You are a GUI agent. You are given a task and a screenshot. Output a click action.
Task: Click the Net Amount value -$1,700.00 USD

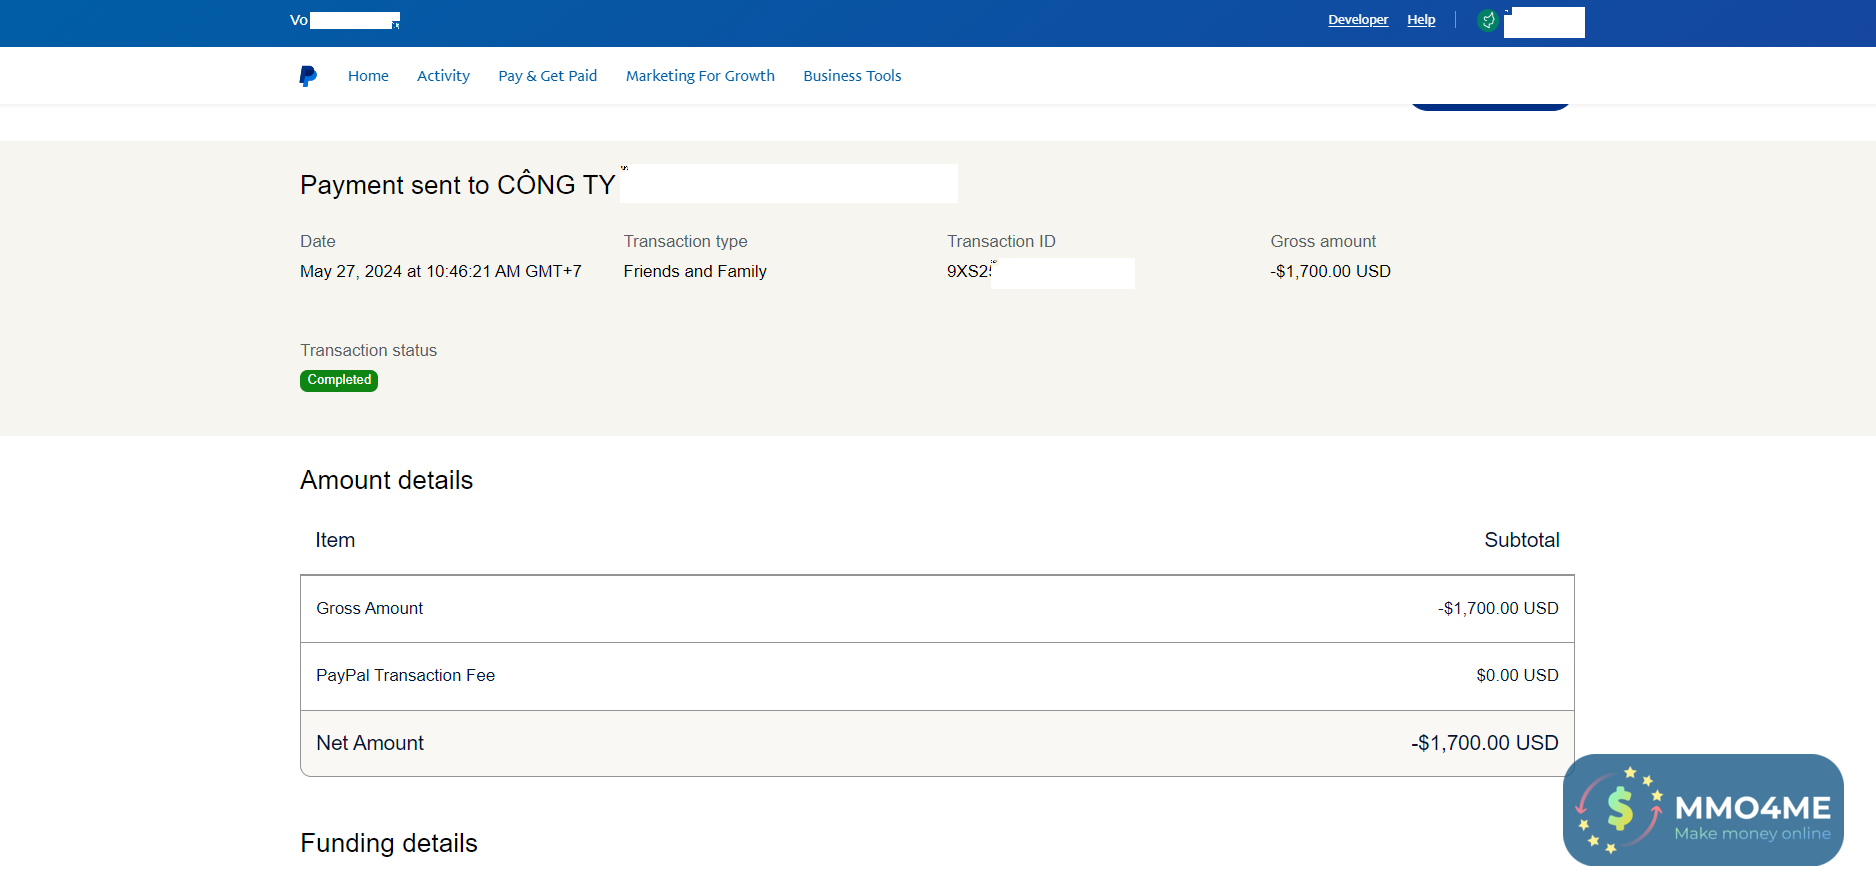pos(1485,743)
